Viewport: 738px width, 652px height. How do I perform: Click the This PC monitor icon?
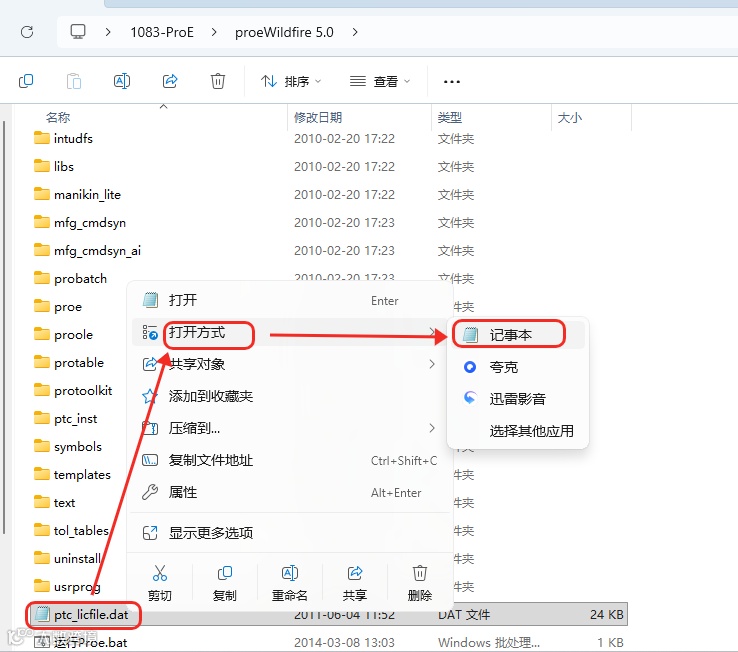coord(78,32)
